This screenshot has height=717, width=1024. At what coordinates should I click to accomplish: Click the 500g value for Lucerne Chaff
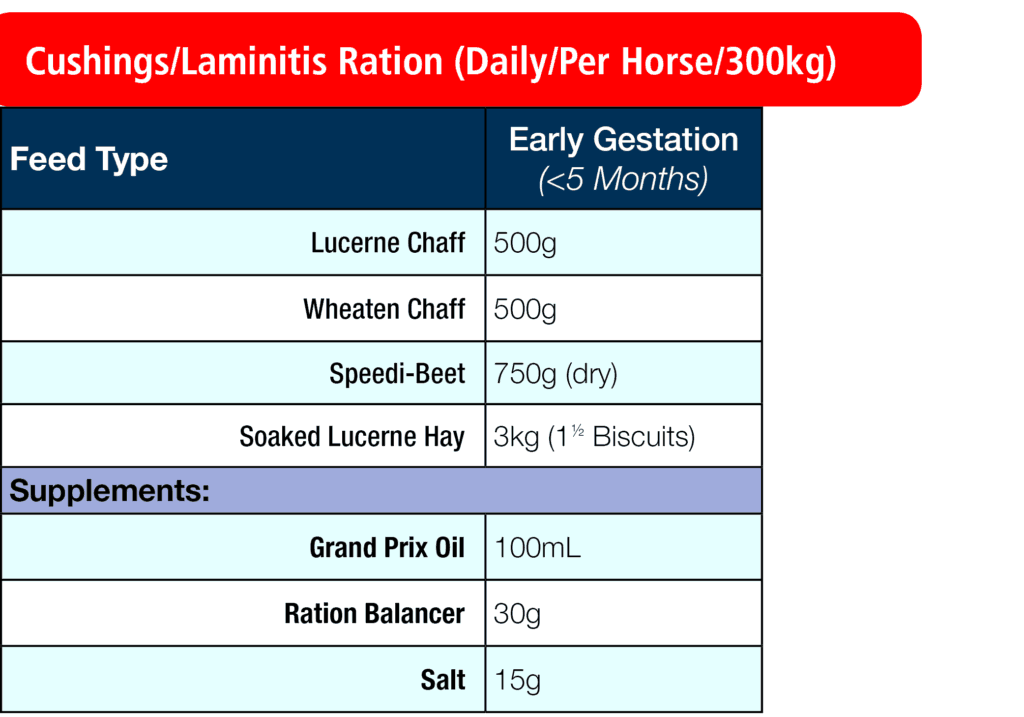click(525, 243)
